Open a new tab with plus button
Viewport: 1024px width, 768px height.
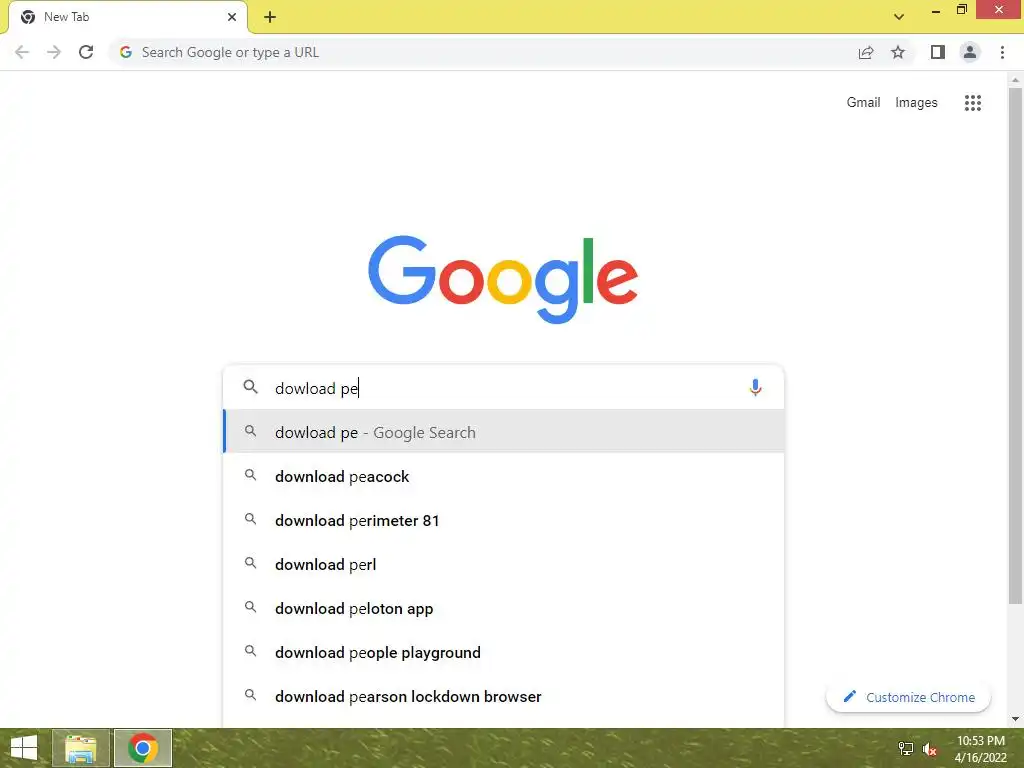point(270,17)
